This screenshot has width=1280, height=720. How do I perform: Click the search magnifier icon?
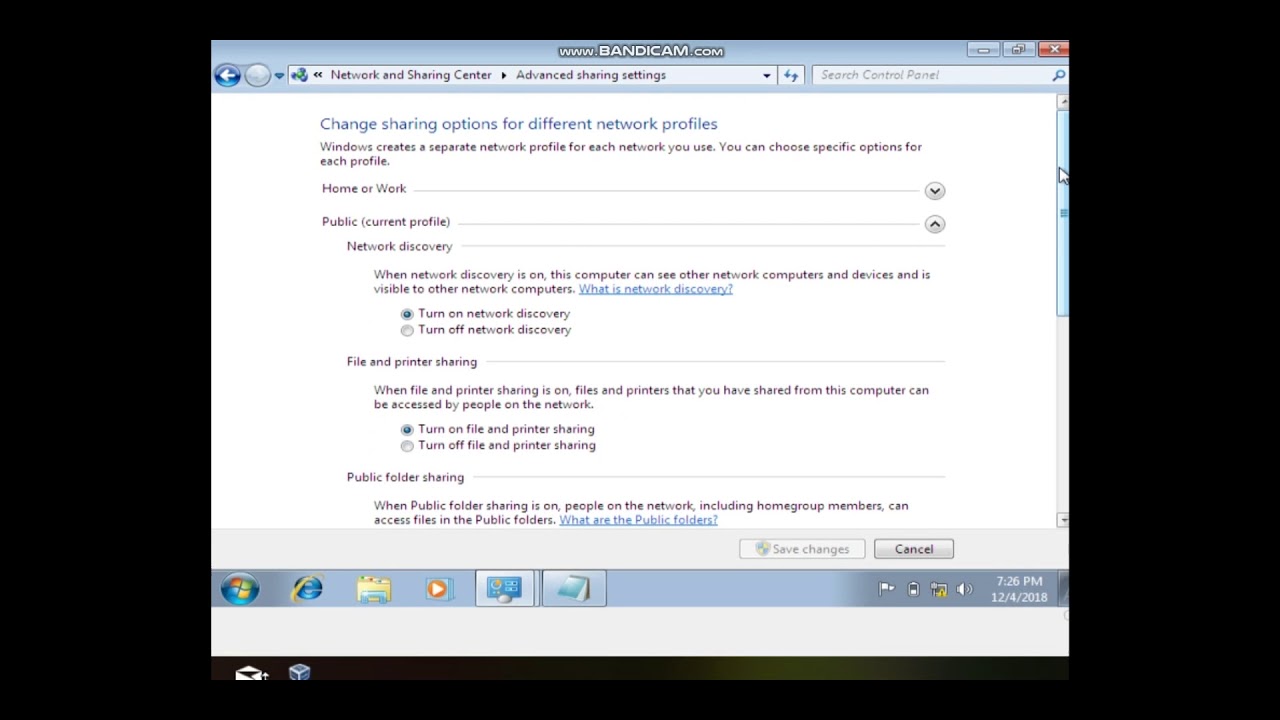pyautogui.click(x=1058, y=75)
